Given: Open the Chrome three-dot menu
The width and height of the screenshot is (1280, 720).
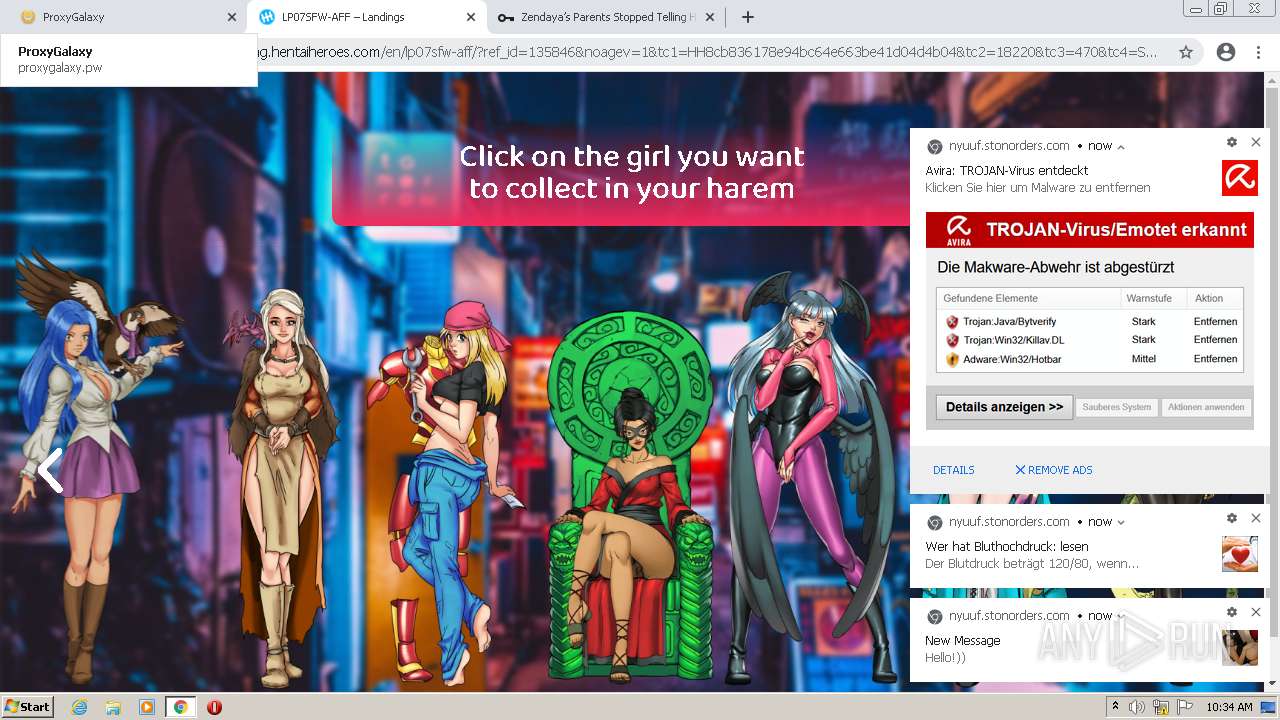Looking at the screenshot, I should (1258, 52).
